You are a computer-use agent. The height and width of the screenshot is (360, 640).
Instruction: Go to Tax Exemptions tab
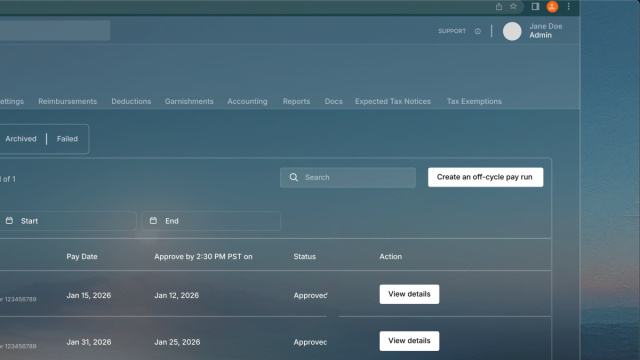tap(474, 101)
